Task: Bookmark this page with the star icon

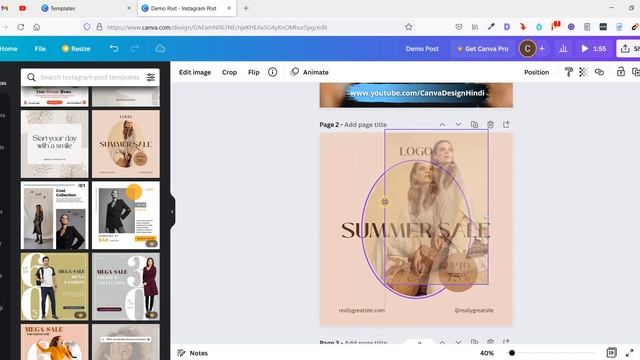Action: click(409, 27)
